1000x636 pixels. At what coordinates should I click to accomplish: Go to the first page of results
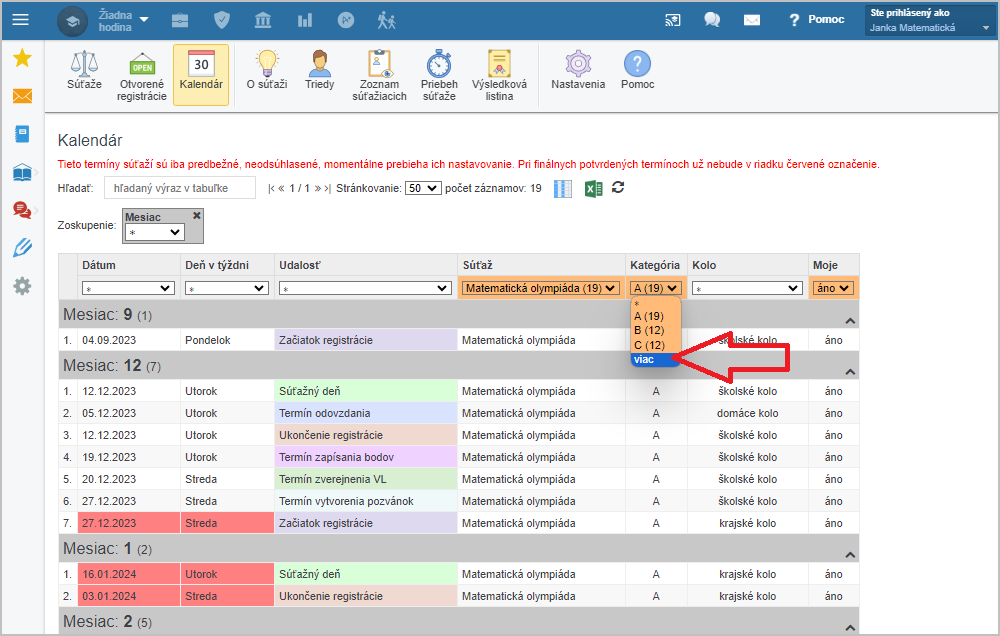pos(271,189)
